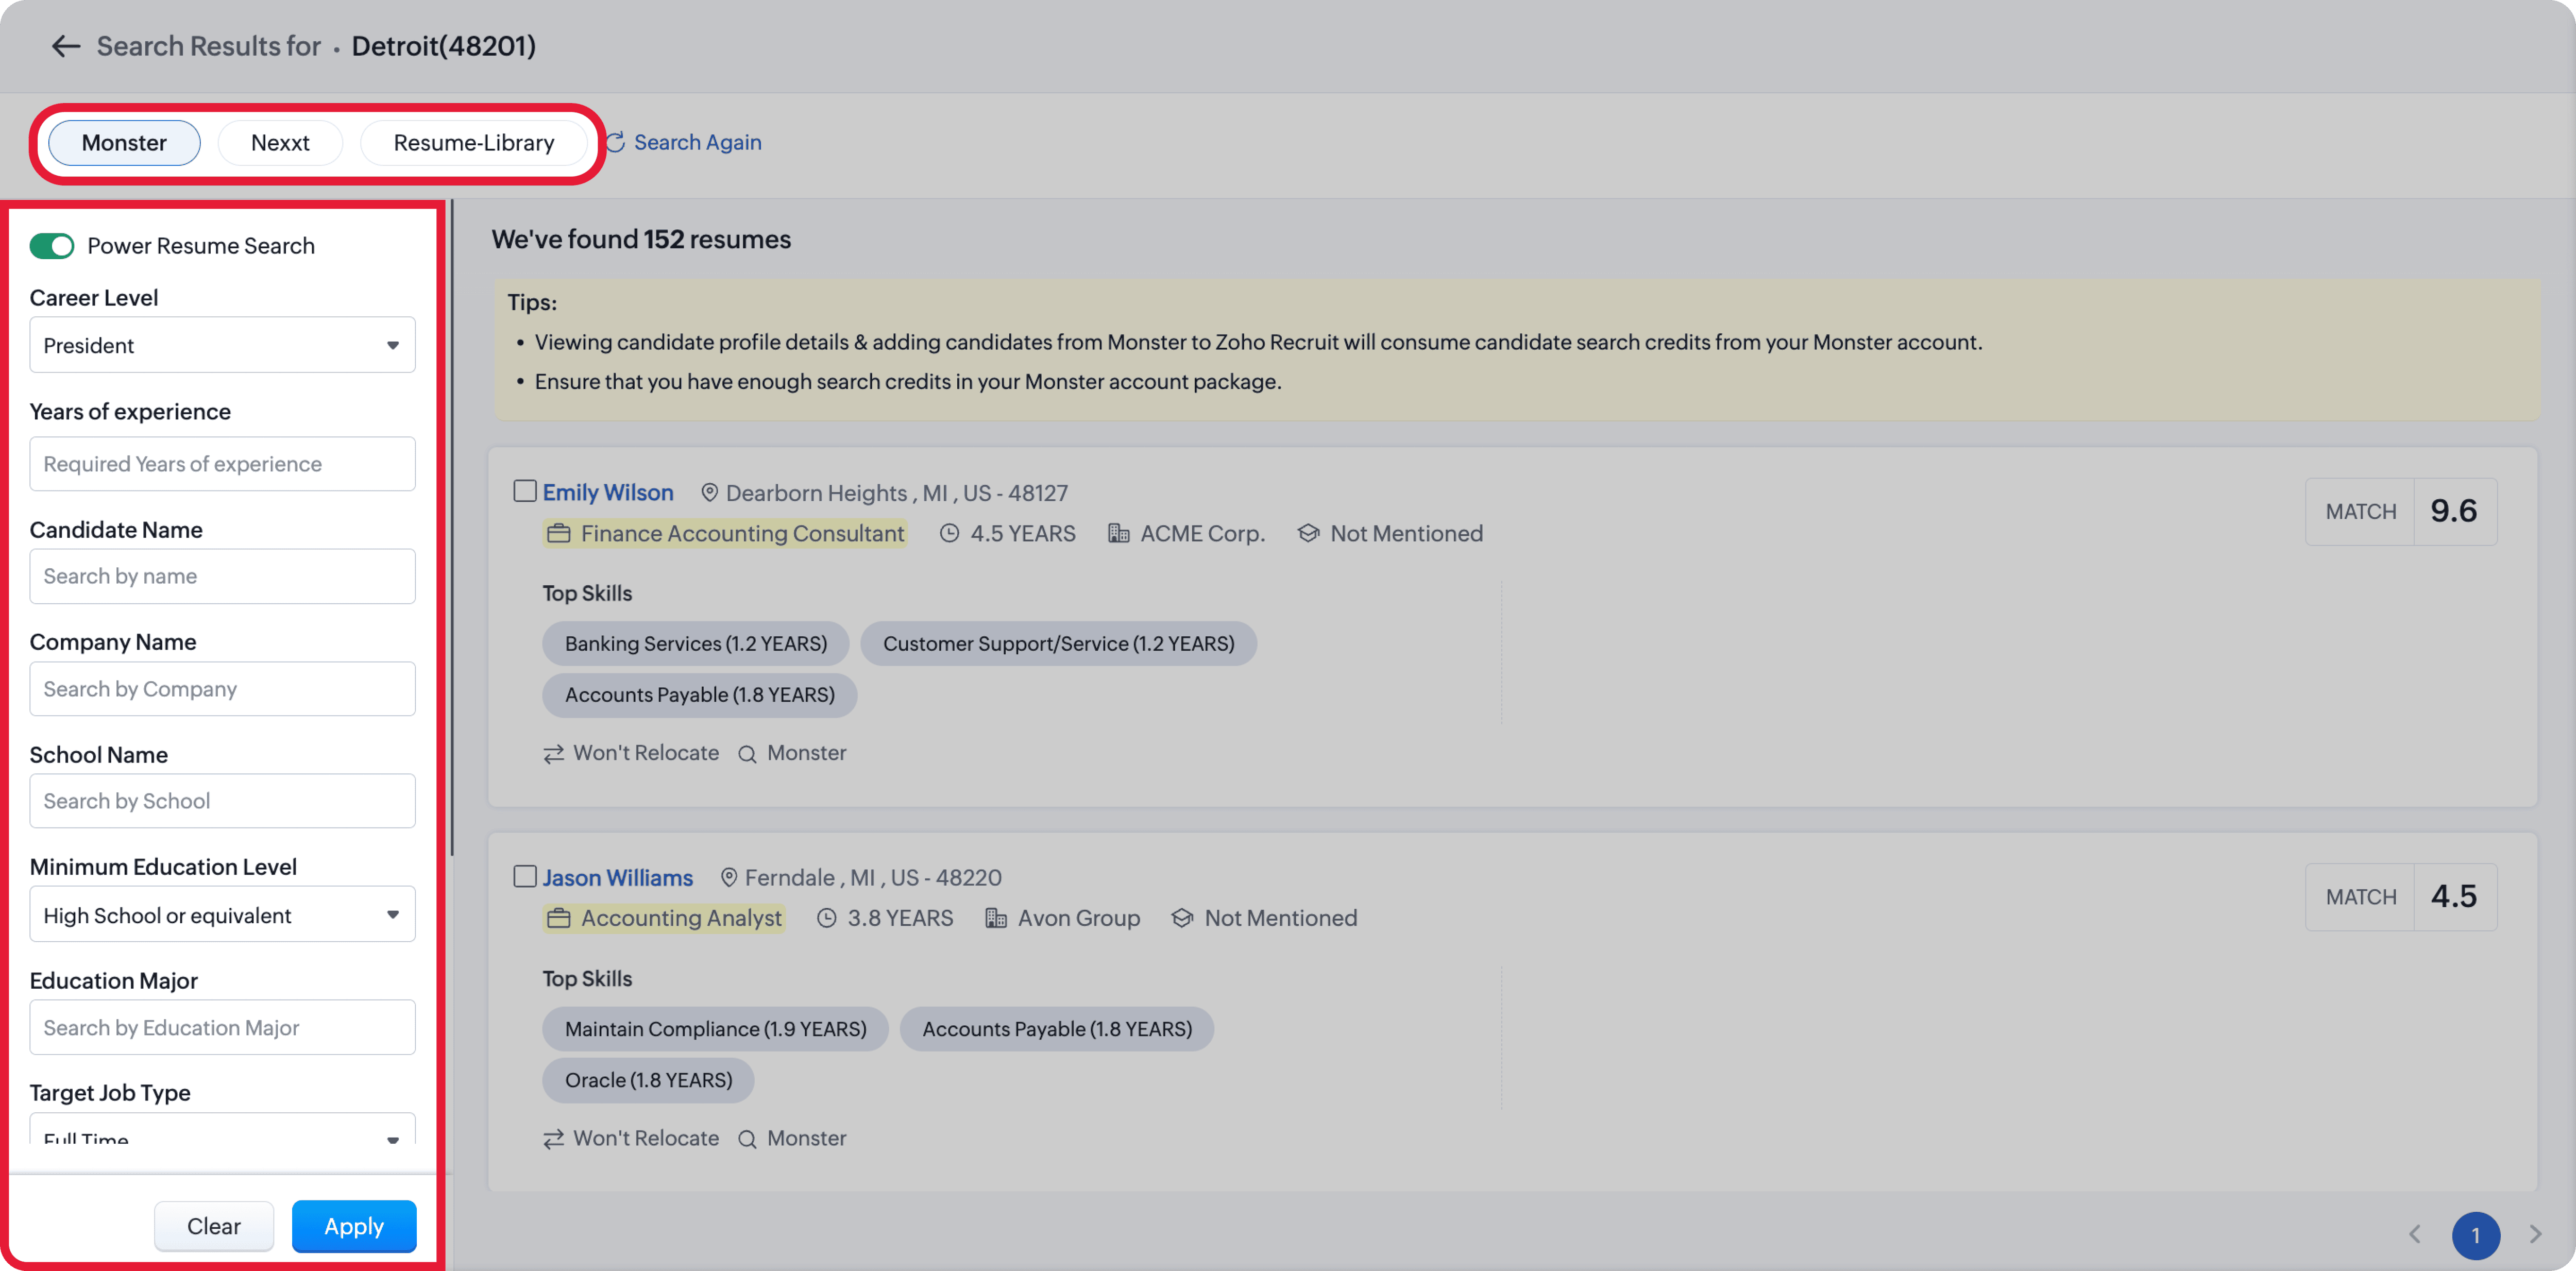Image resolution: width=2576 pixels, height=1271 pixels.
Task: Check the box next to Emily Wilson
Action: click(x=525, y=491)
